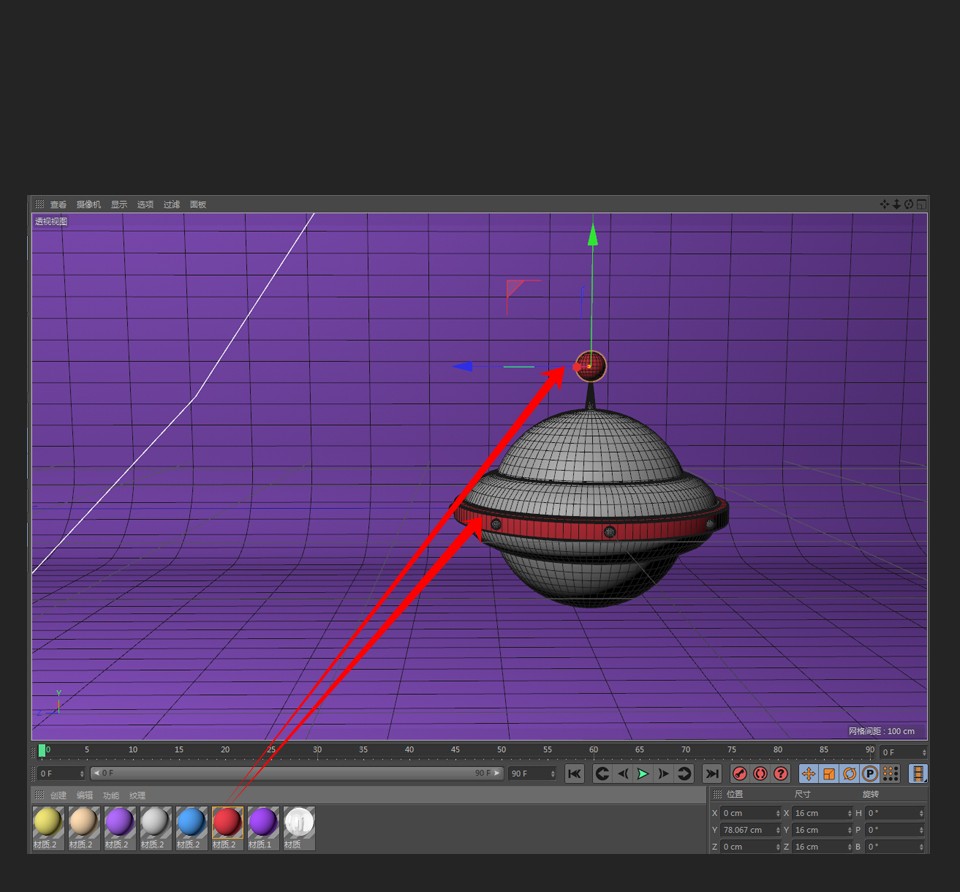Open the 显示 display menu
Viewport: 960px width, 892px height.
coord(119,204)
